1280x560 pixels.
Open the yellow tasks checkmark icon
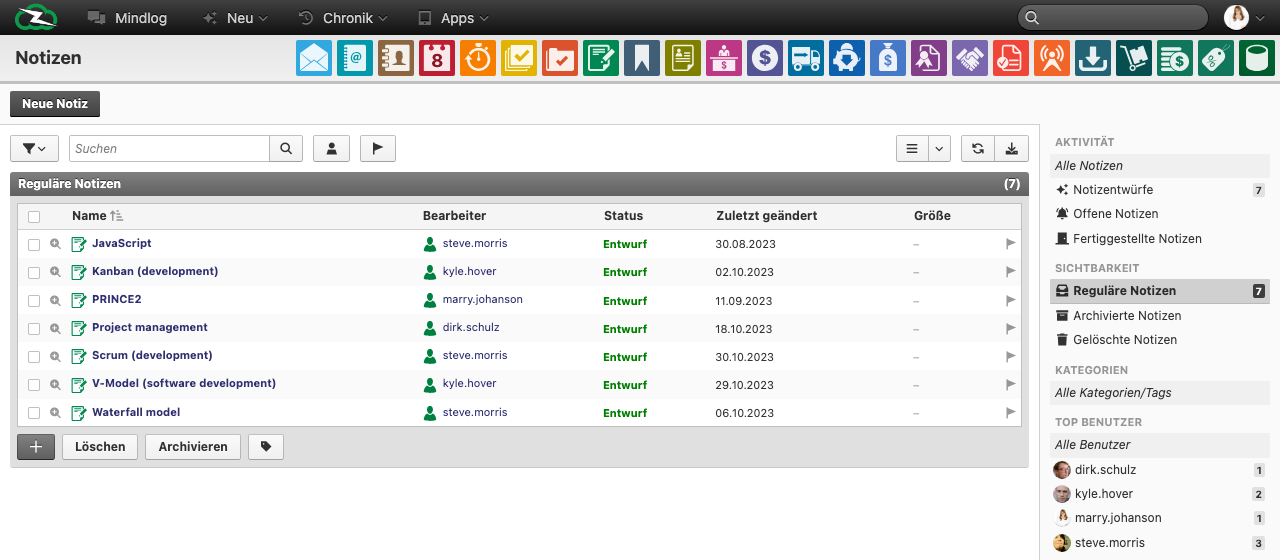(x=519, y=58)
